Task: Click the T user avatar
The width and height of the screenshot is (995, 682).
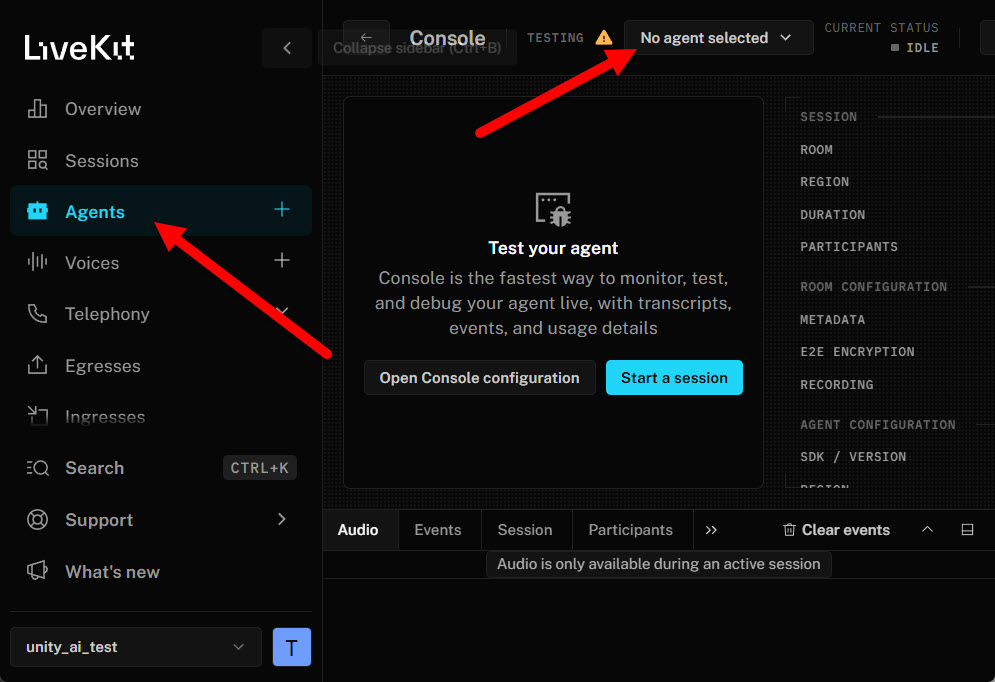Action: click(x=292, y=646)
